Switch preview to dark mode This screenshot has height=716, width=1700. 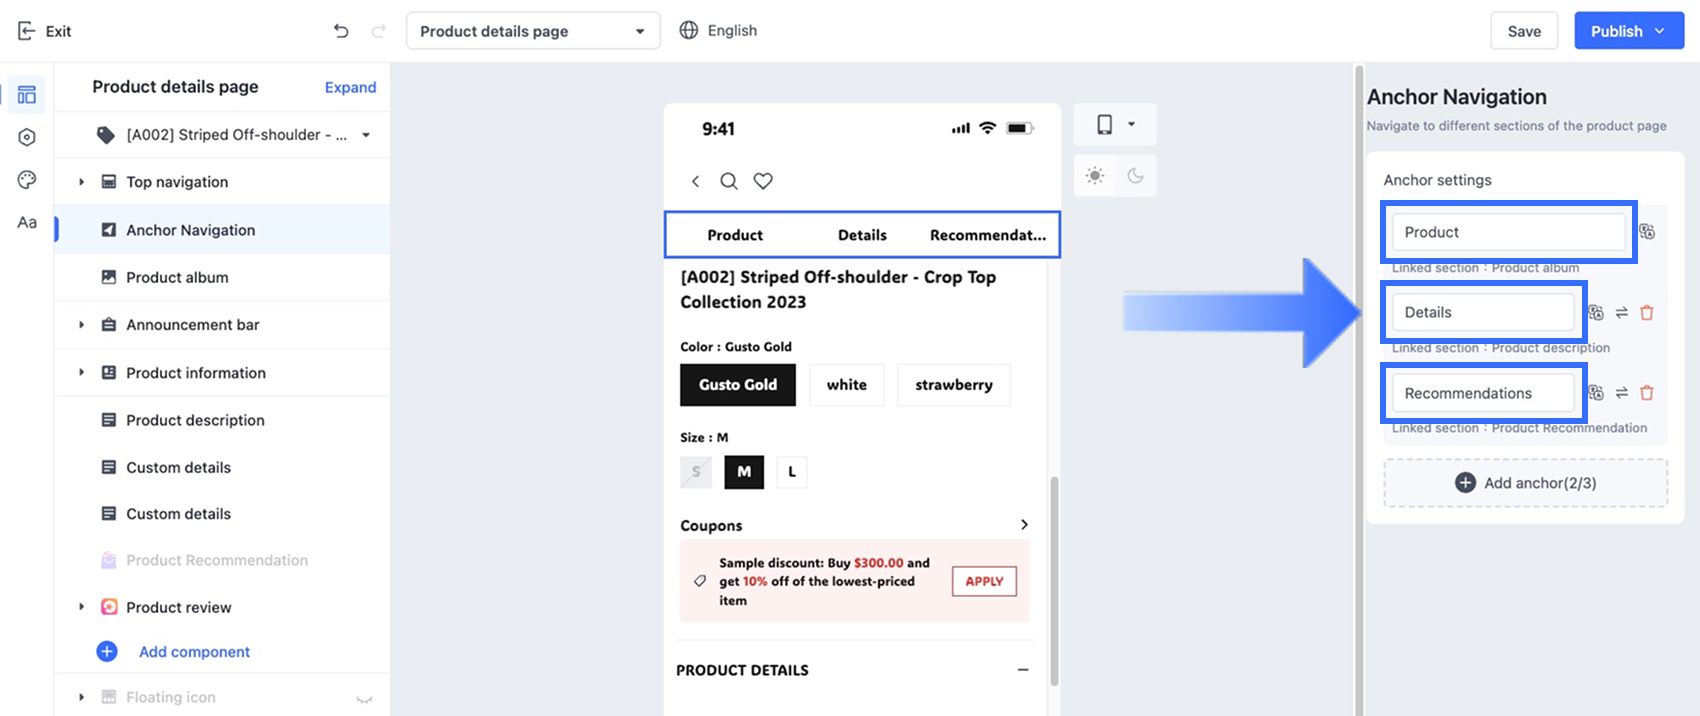pos(1135,176)
